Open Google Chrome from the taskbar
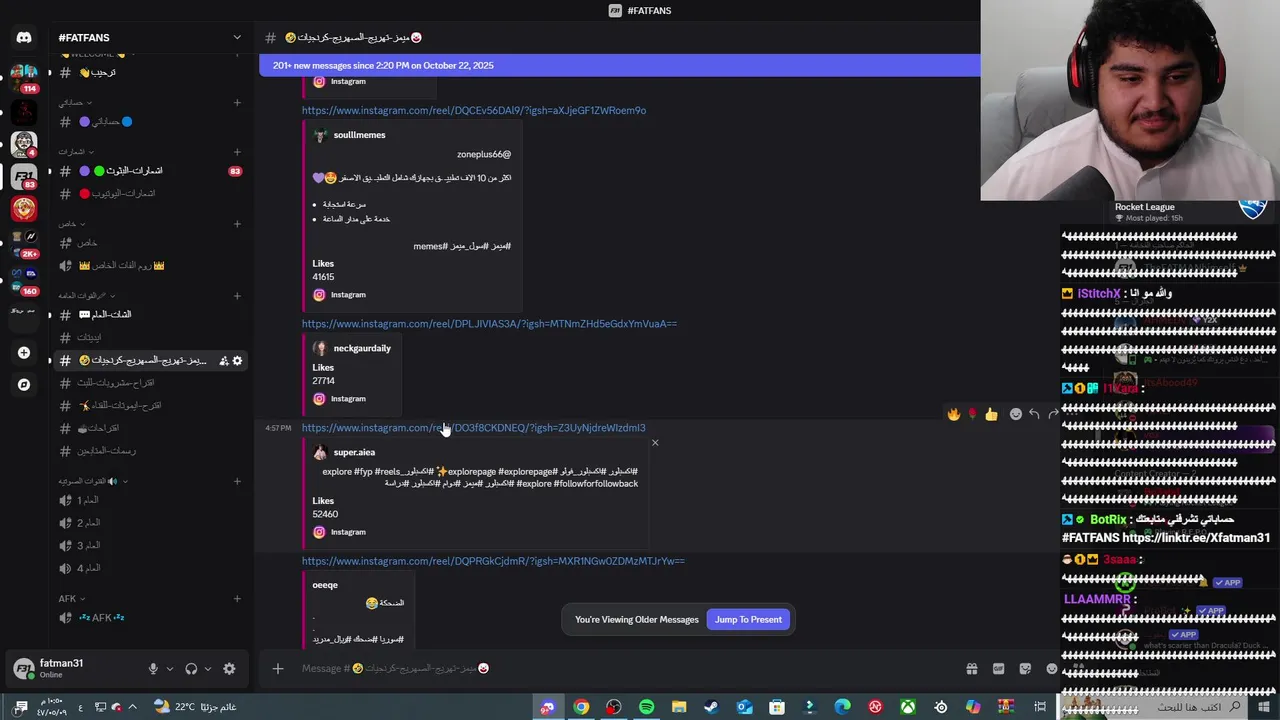This screenshot has width=1280, height=720. pyautogui.click(x=581, y=707)
